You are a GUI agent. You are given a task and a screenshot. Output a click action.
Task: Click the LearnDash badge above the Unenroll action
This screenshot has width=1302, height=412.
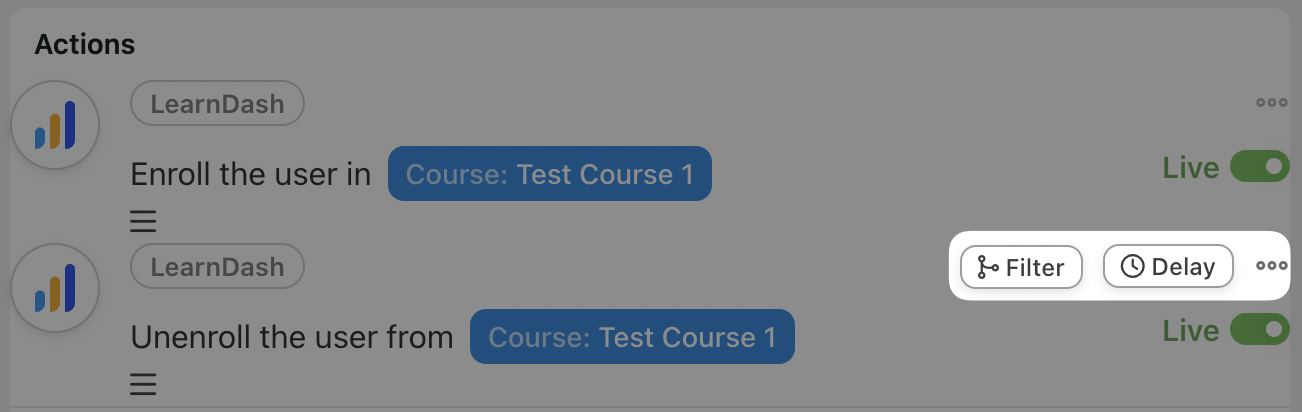[x=218, y=267]
